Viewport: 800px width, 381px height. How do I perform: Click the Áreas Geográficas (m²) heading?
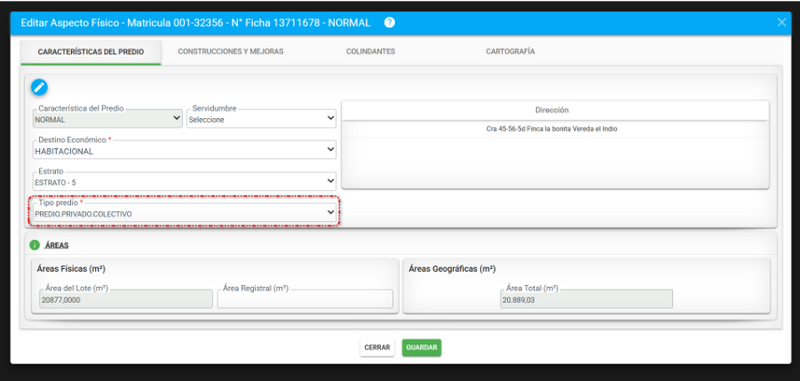(x=452, y=268)
